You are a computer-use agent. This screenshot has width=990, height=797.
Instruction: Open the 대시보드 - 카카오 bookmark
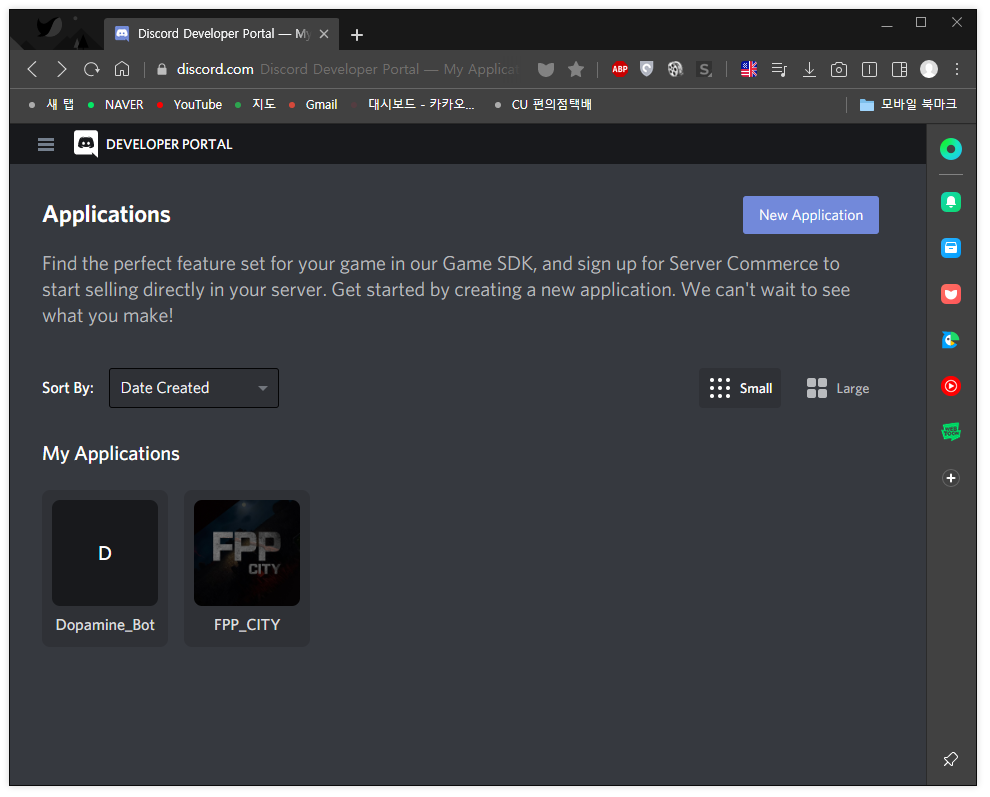[414, 104]
